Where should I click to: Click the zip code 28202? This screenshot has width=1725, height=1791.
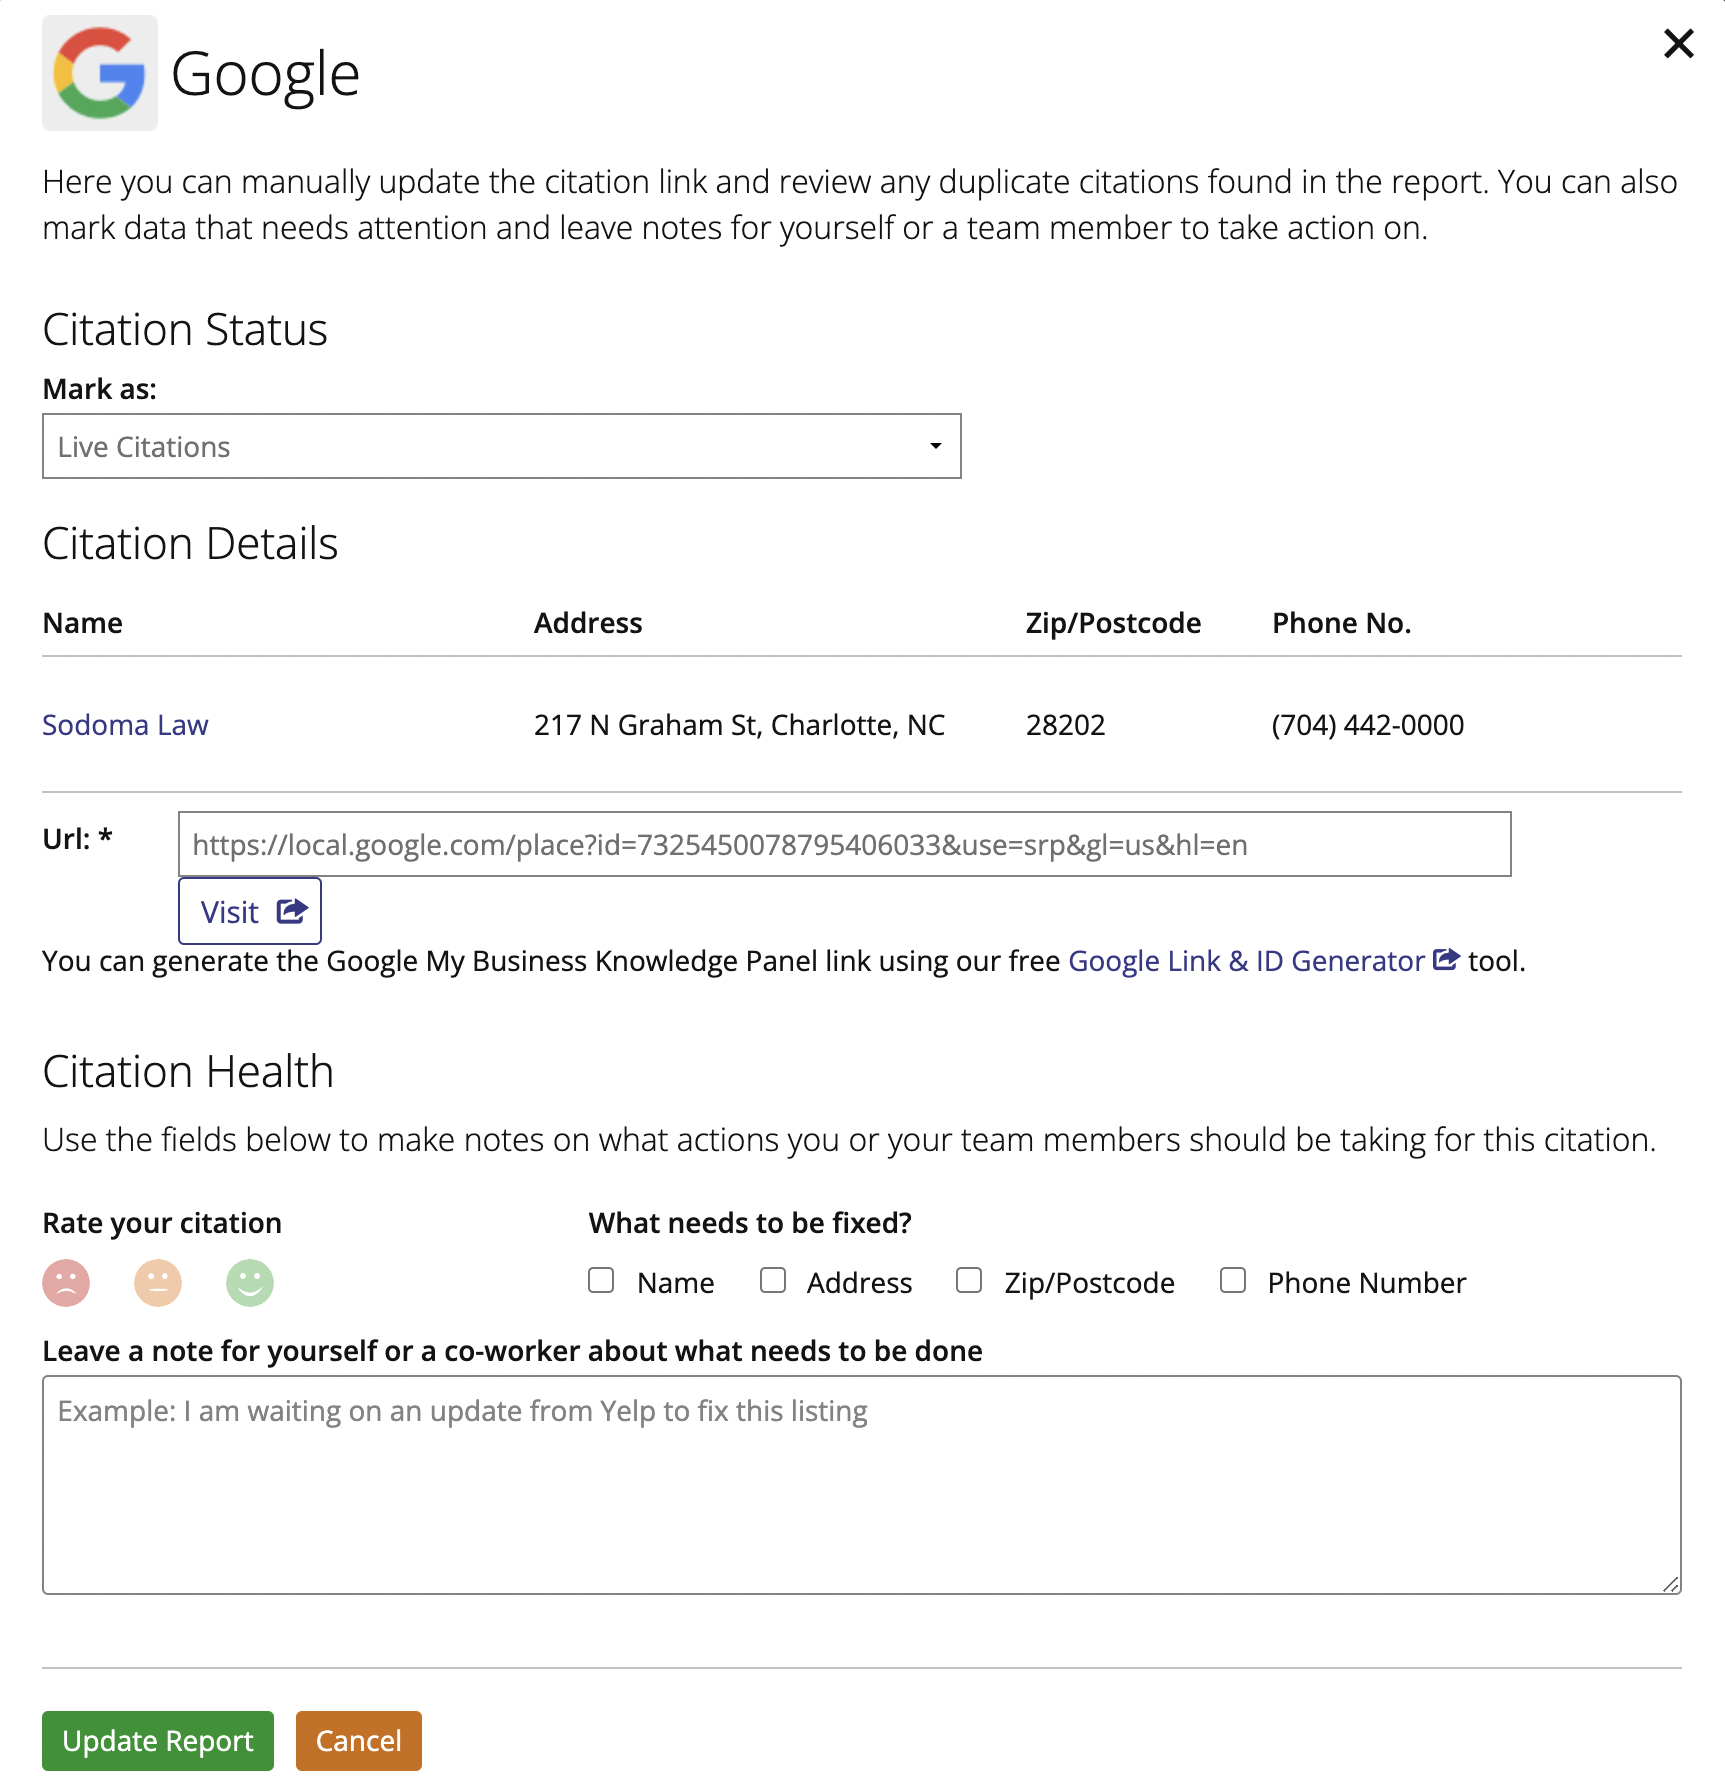1065,725
